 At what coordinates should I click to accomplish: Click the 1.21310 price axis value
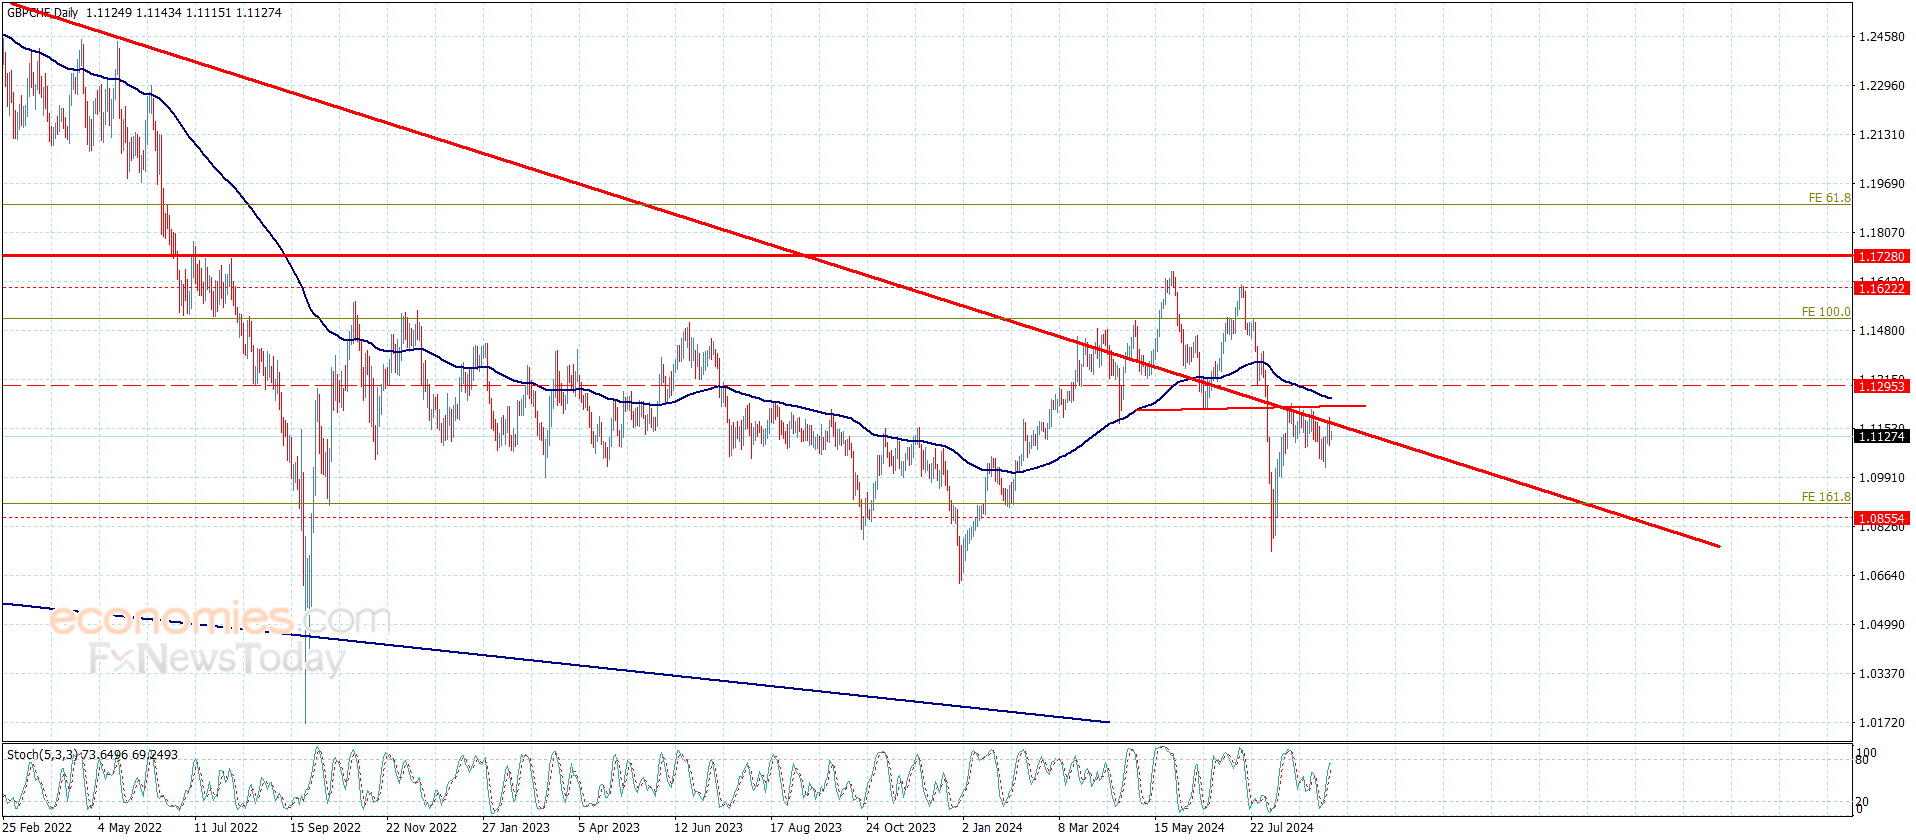[x=1881, y=135]
